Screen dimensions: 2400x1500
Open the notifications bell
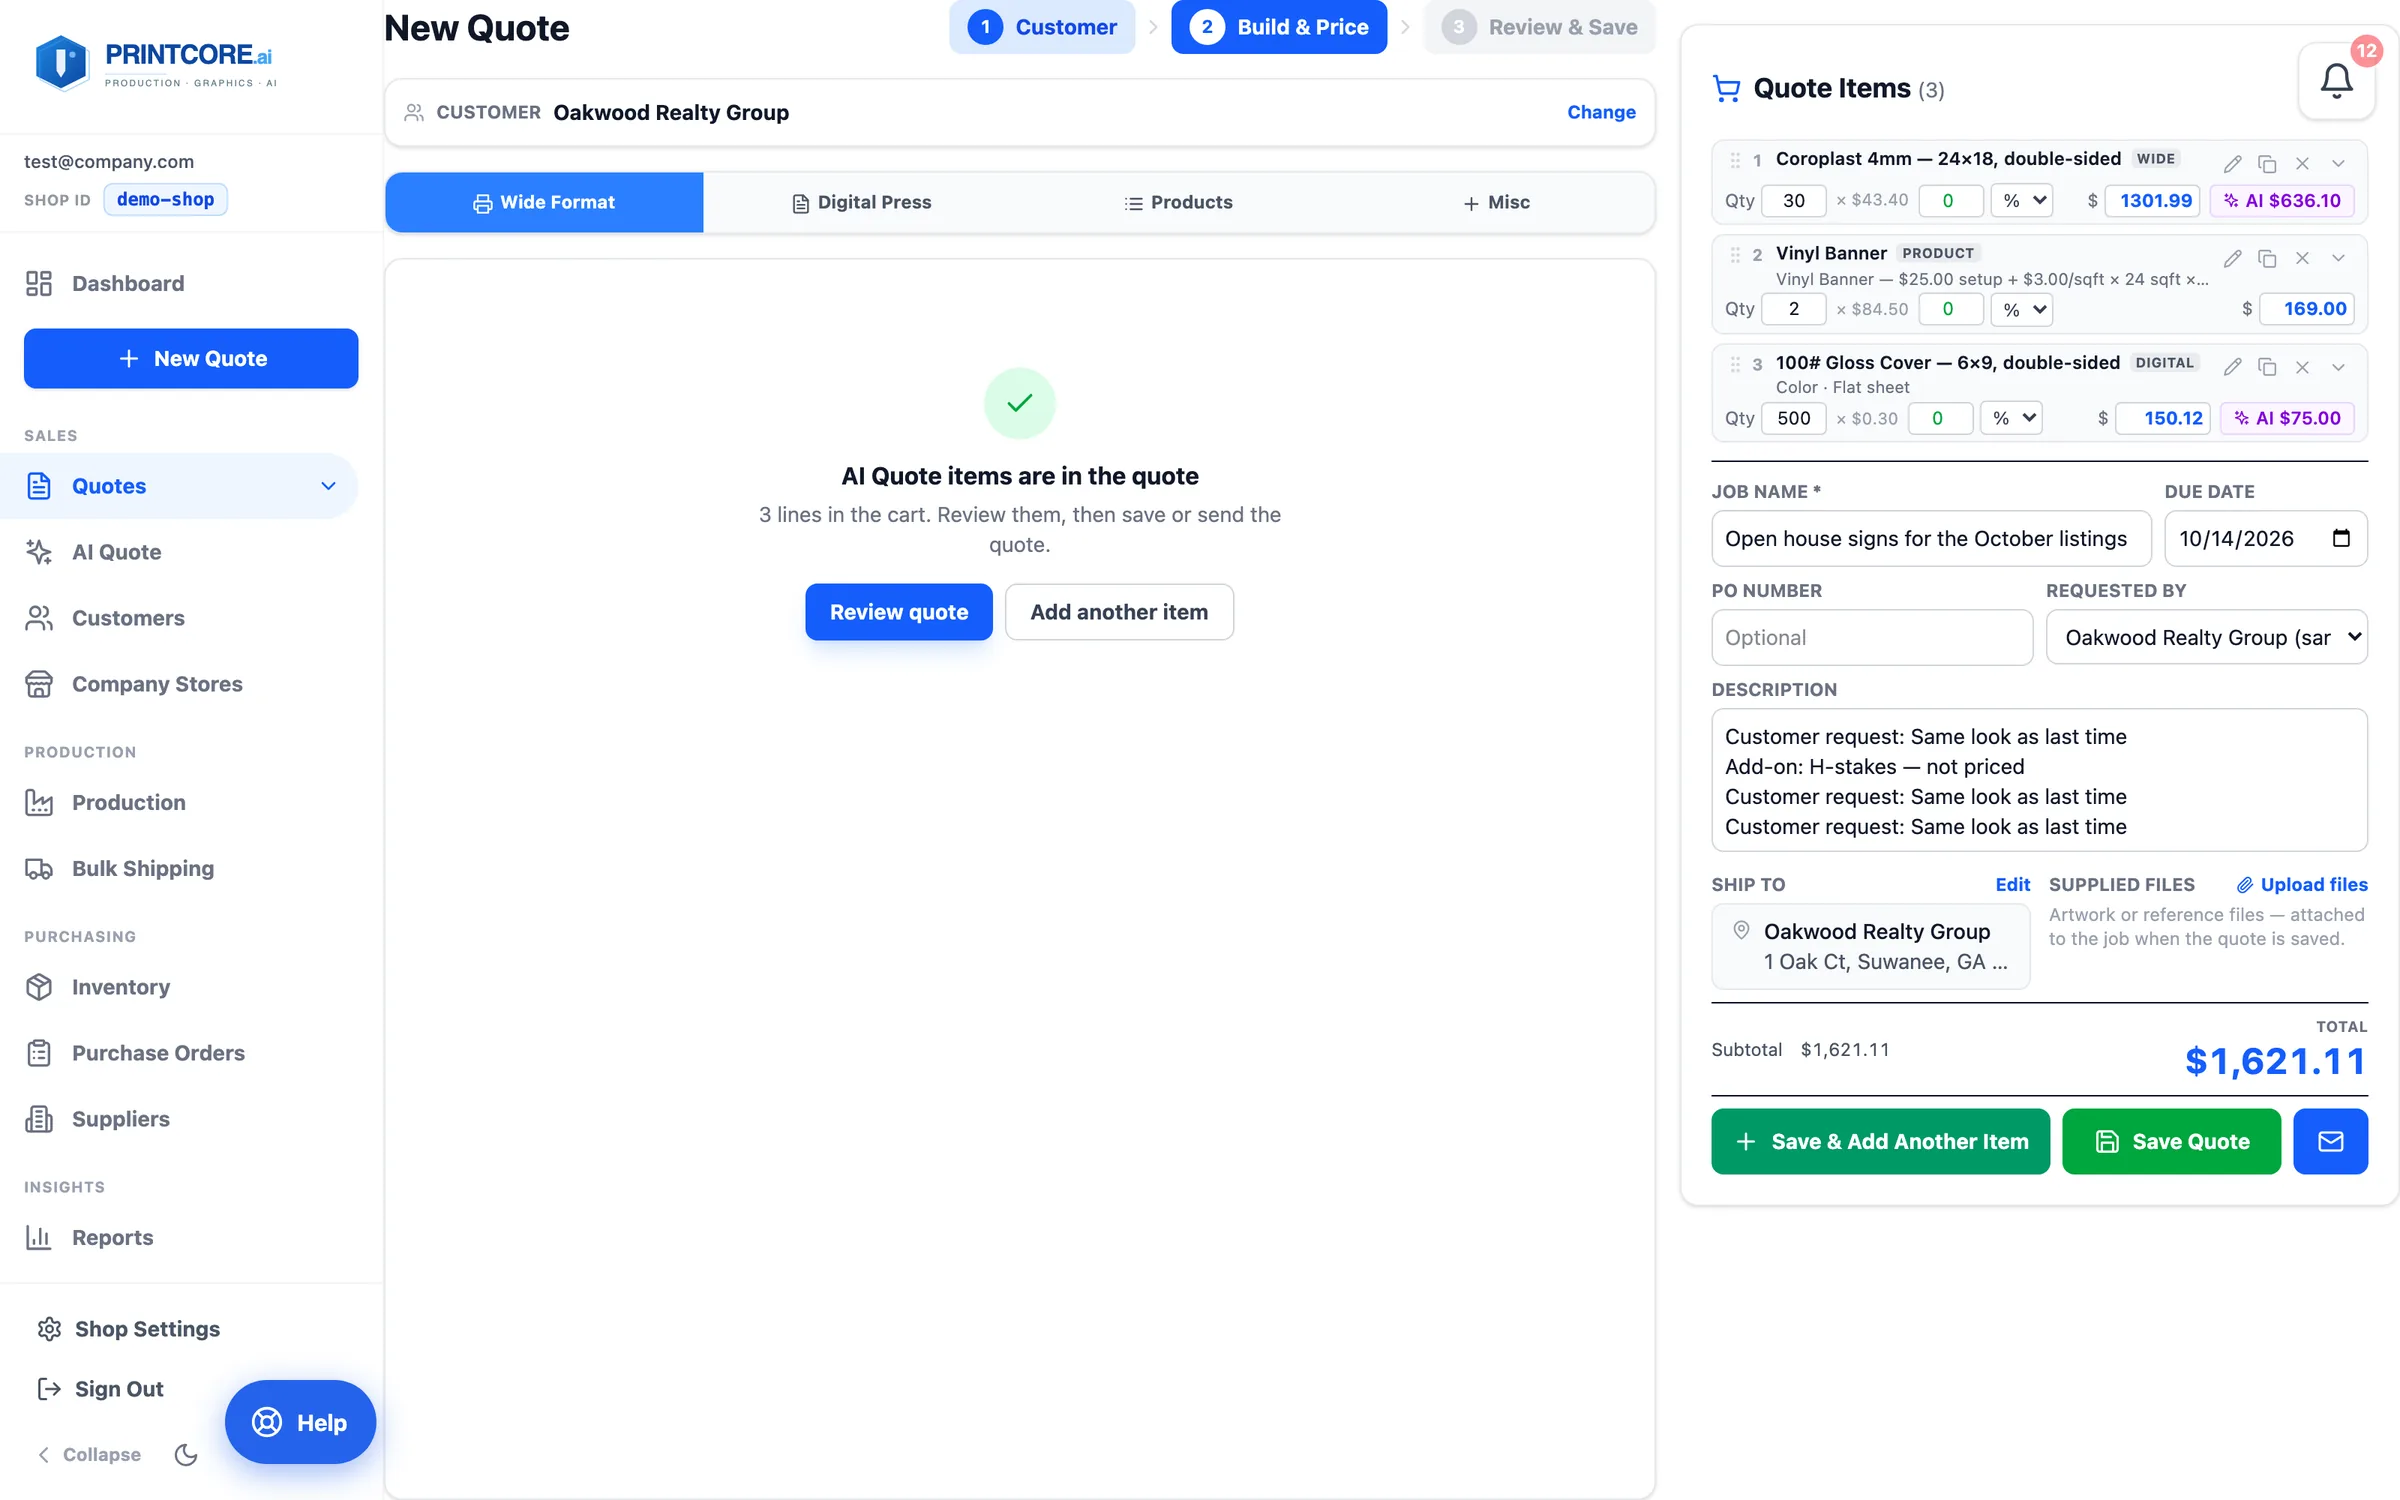click(2336, 81)
